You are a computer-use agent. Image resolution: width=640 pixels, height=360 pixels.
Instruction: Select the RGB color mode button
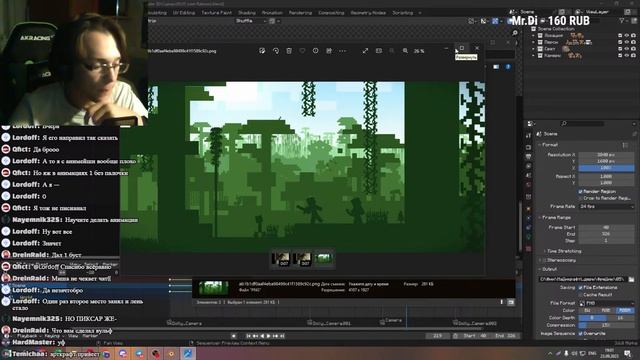pos(606,311)
